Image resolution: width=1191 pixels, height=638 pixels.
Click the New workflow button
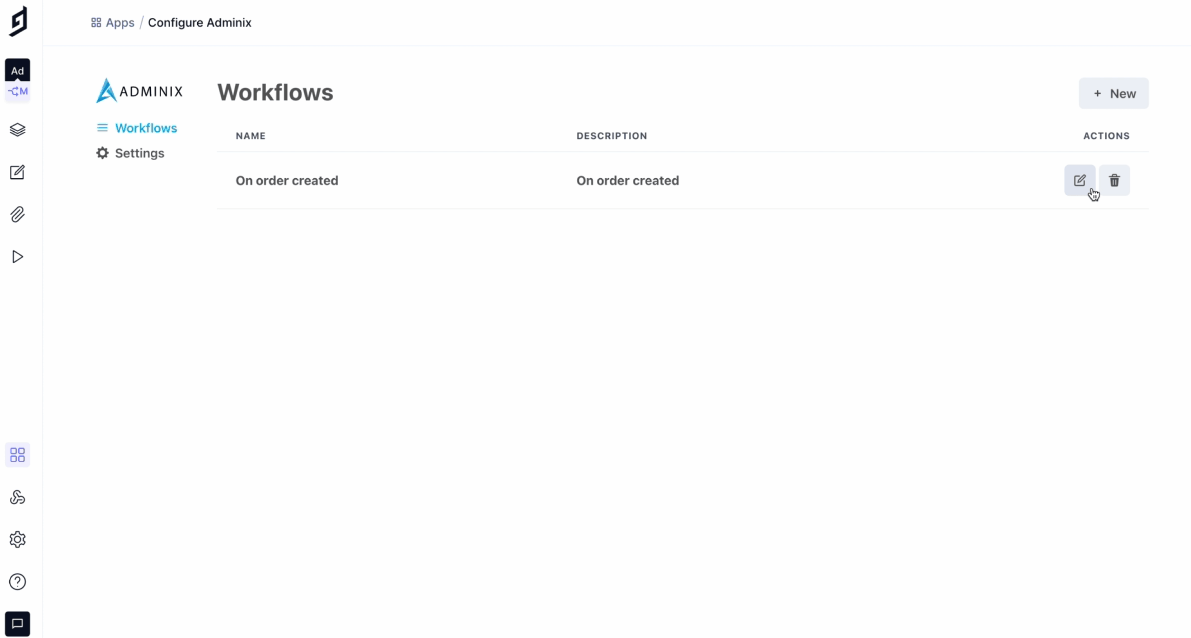coord(1113,93)
